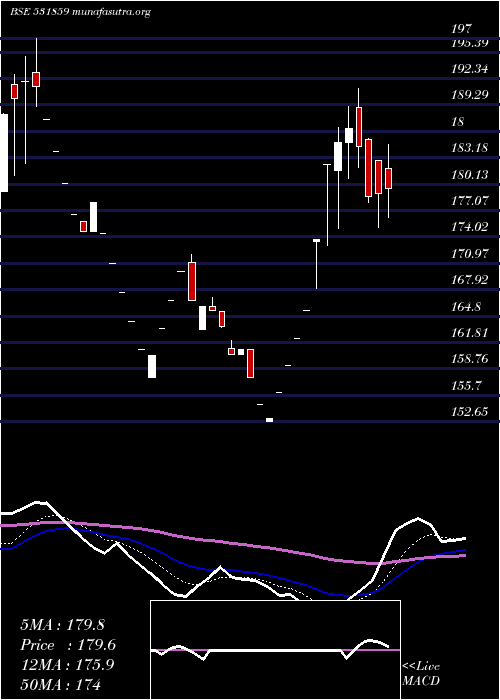Image resolution: width=500 pixels, height=700 pixels.
Task: Click the 5MA : 179.8 readout
Action: point(62,625)
